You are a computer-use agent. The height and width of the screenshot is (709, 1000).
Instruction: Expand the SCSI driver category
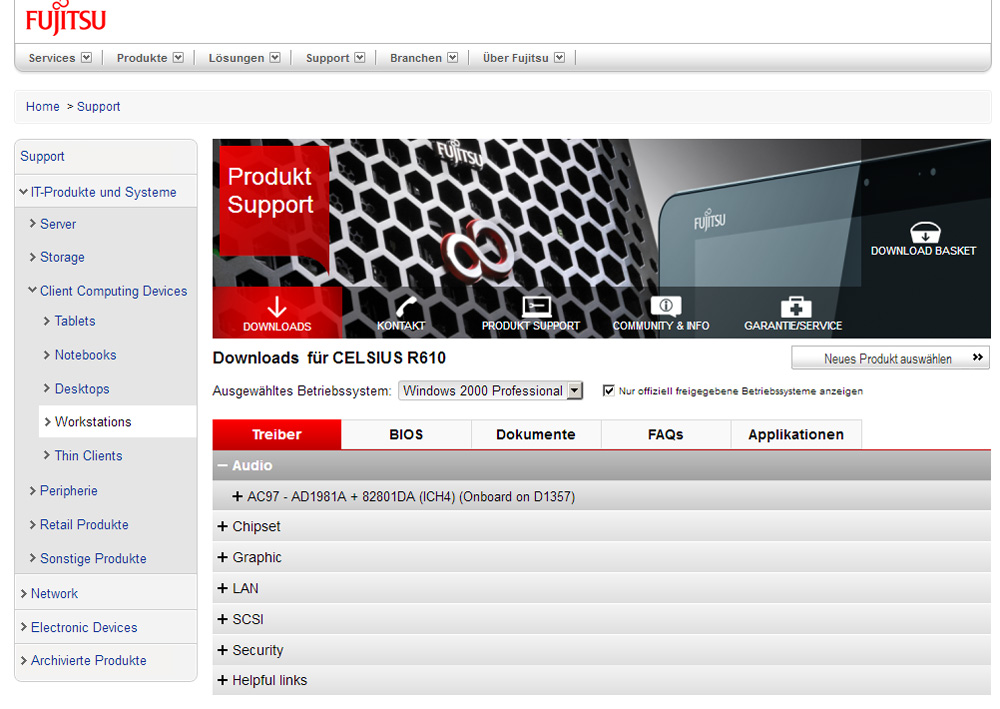[x=223, y=618]
